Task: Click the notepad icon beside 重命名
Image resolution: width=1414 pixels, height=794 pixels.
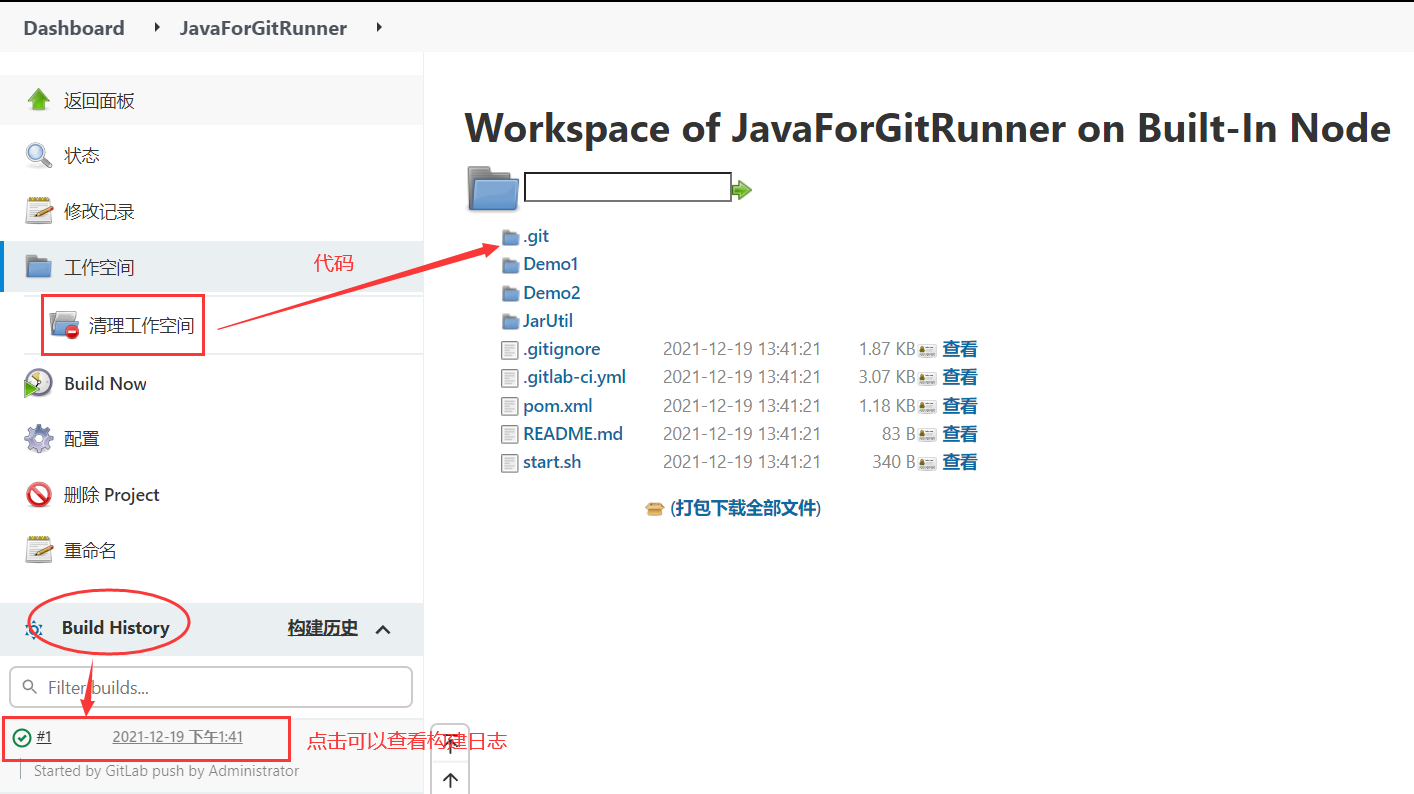Action: pyautogui.click(x=38, y=550)
